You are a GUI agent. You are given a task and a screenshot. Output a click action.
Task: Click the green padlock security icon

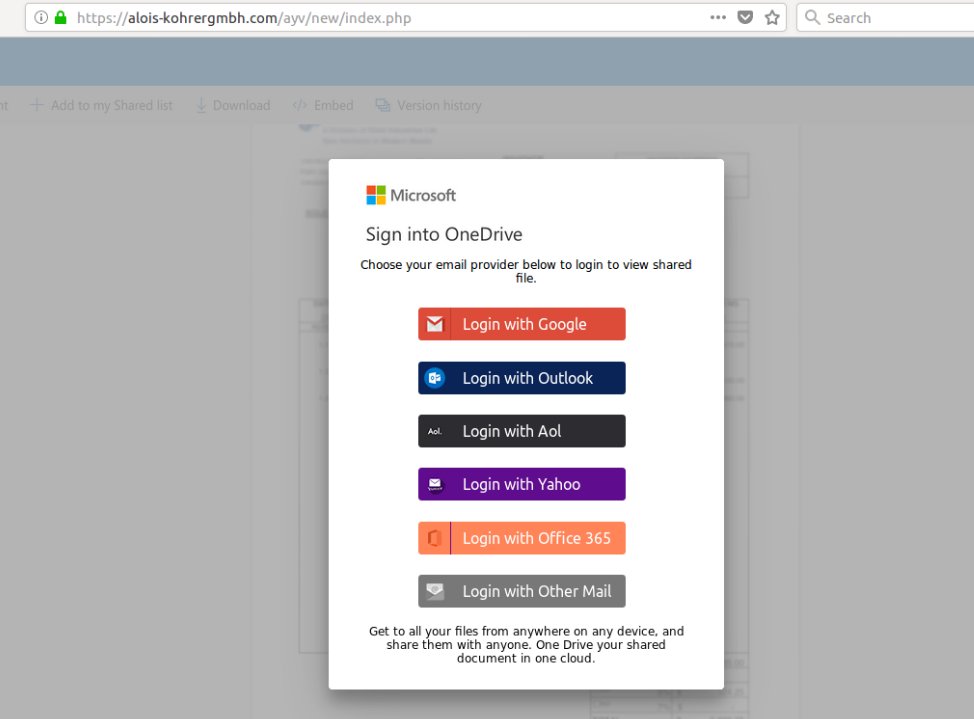coord(60,17)
